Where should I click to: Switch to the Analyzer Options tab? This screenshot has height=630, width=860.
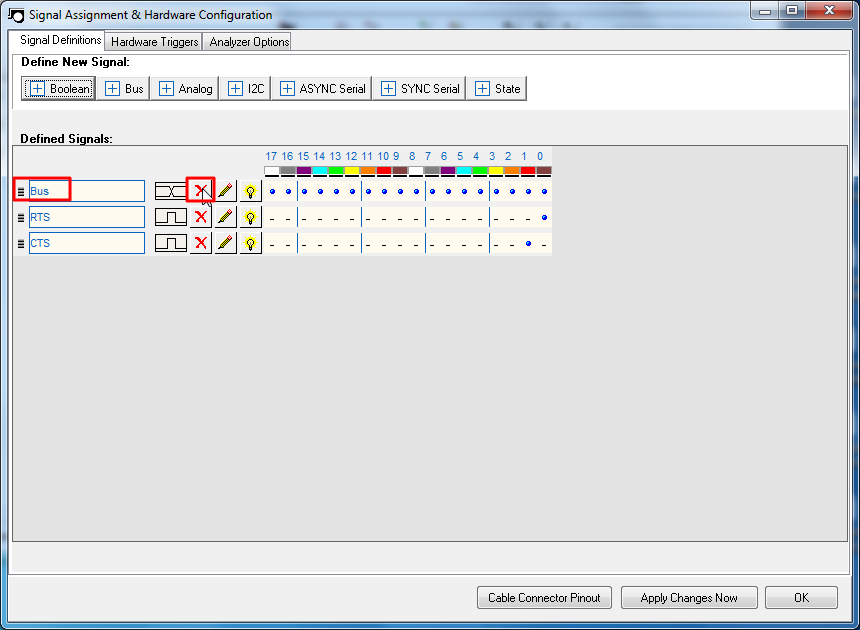(249, 42)
